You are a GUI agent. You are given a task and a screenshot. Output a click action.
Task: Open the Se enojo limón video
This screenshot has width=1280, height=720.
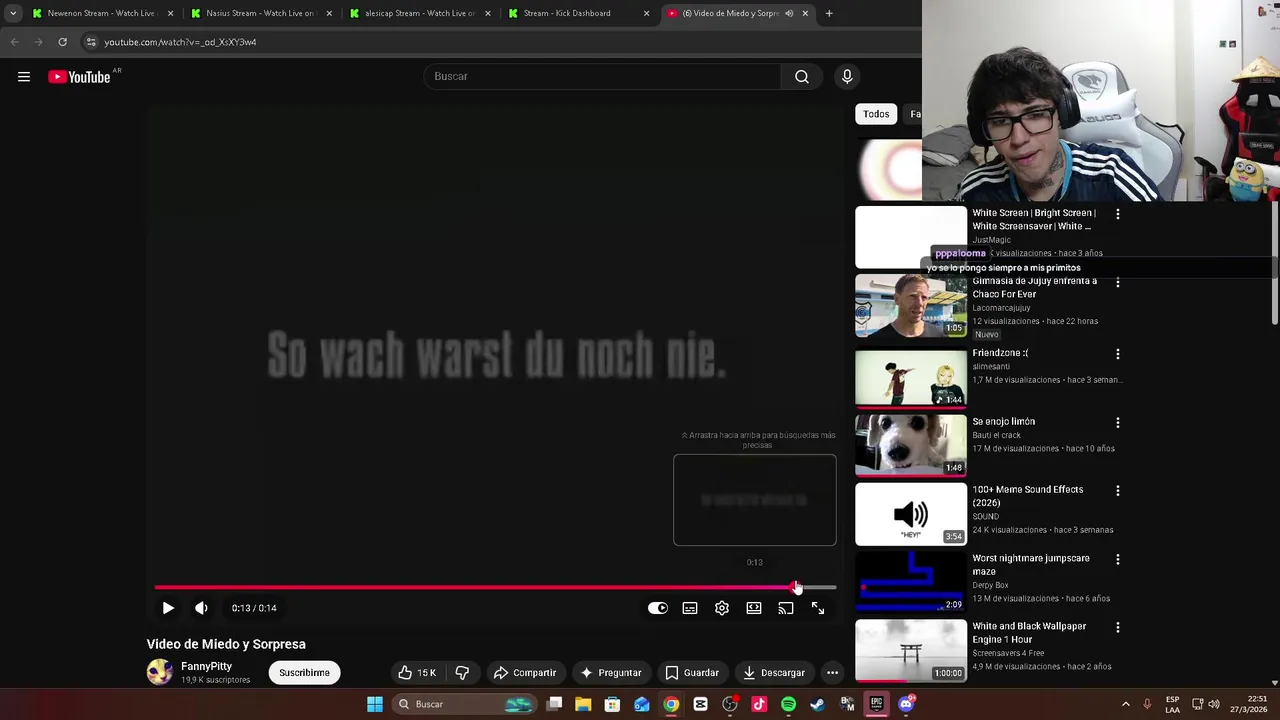click(x=911, y=445)
